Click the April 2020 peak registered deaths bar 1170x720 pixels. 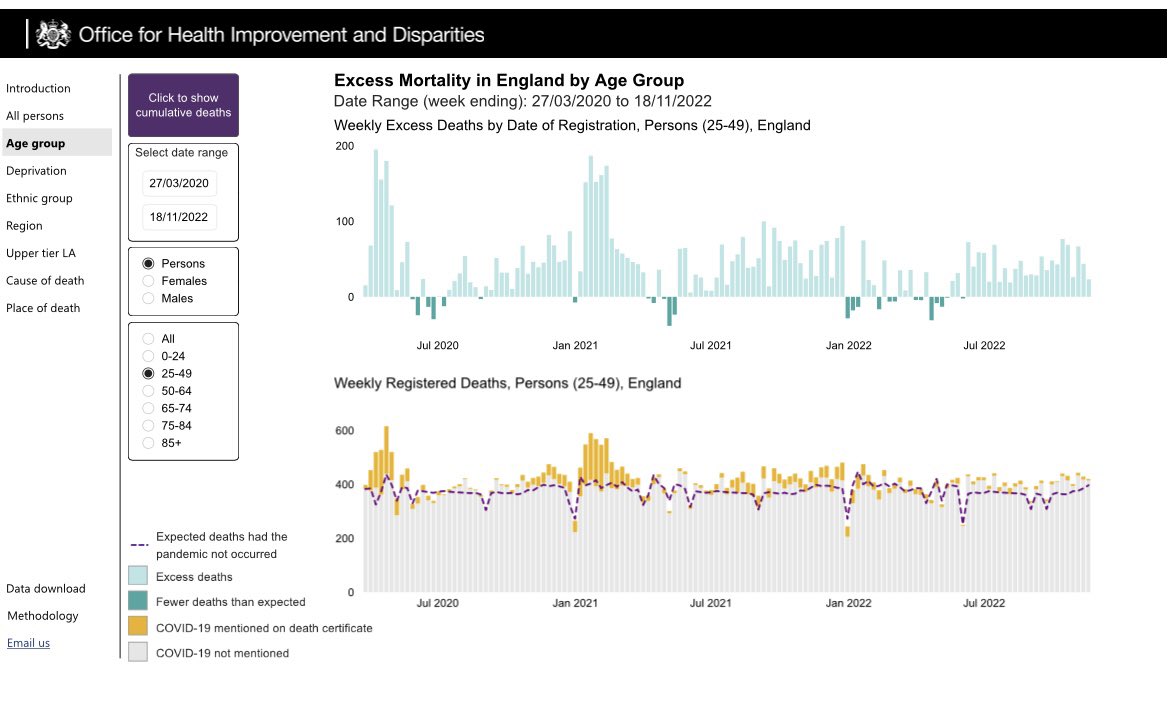(x=387, y=509)
